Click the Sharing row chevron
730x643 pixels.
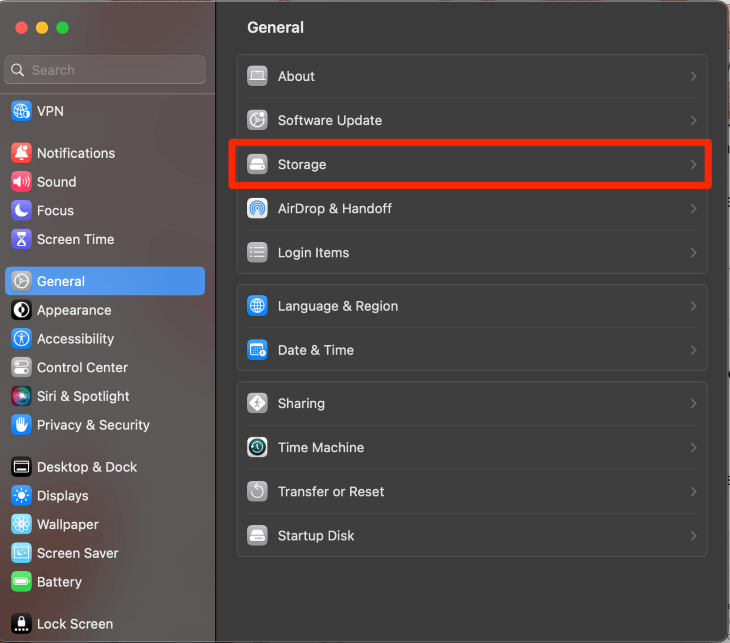693,403
